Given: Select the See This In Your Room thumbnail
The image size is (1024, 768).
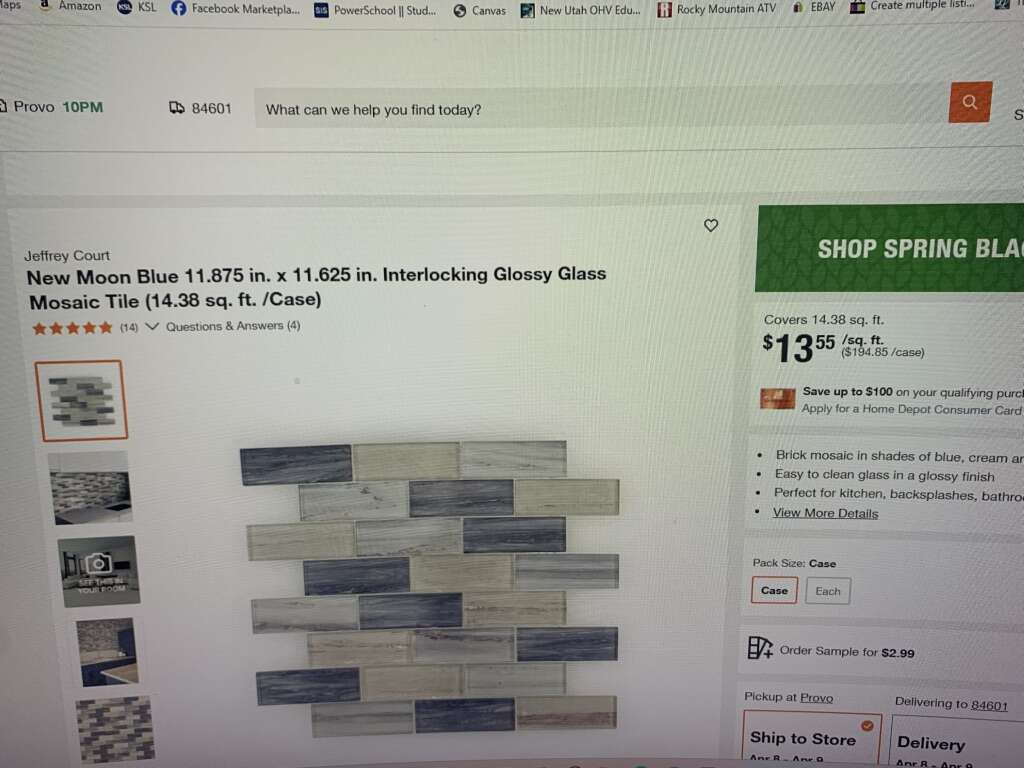Looking at the screenshot, I should [x=99, y=571].
